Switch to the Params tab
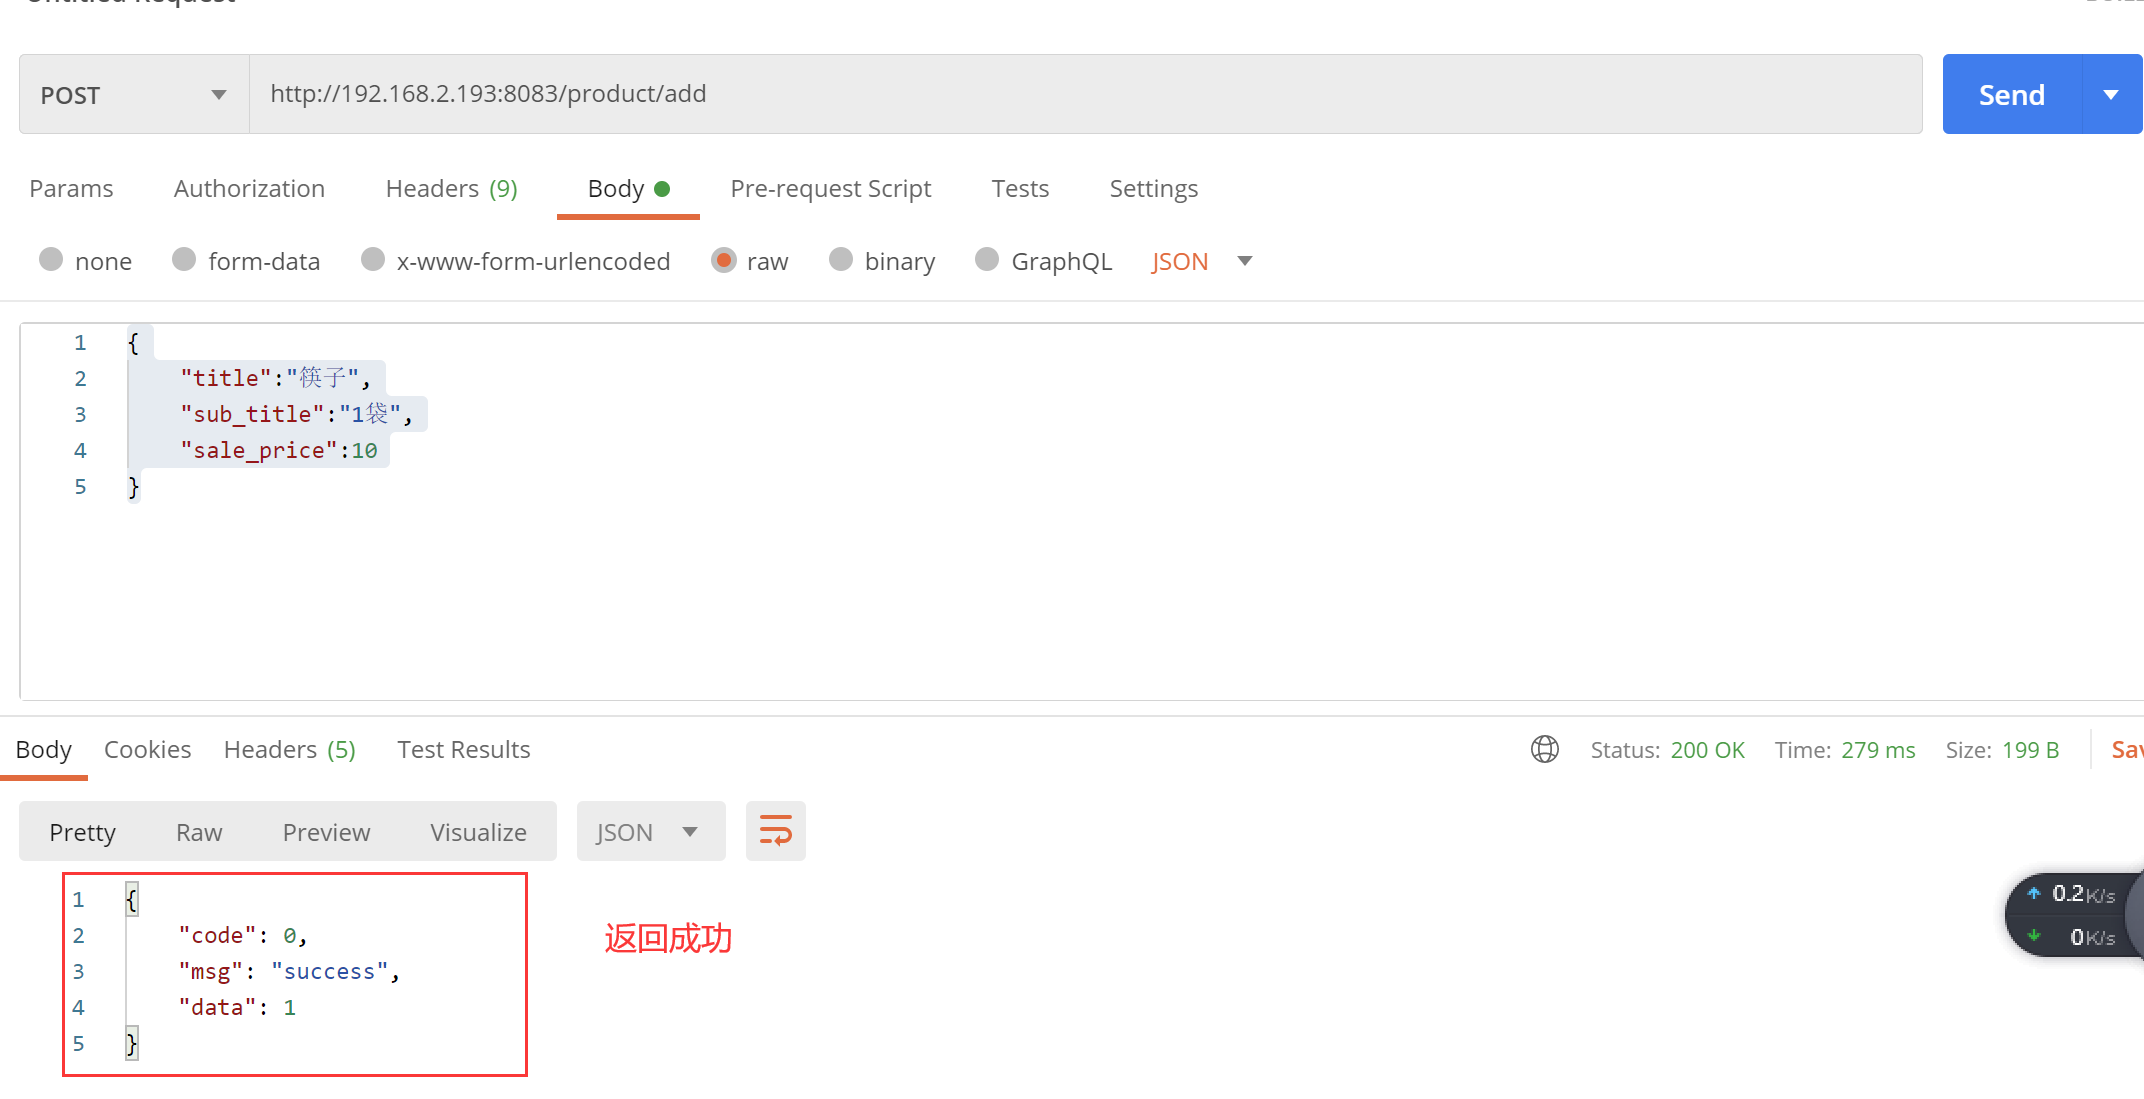 (71, 189)
